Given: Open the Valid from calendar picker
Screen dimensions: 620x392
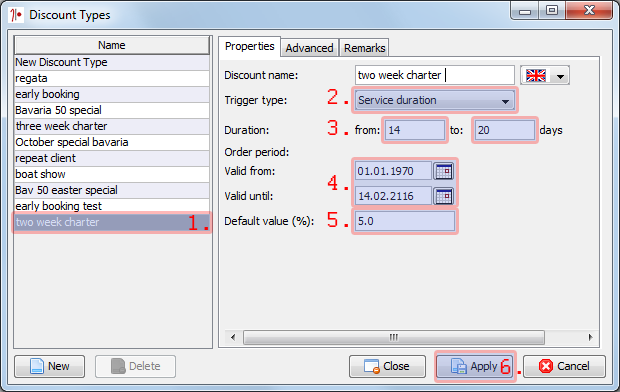Looking at the screenshot, I should coord(444,171).
